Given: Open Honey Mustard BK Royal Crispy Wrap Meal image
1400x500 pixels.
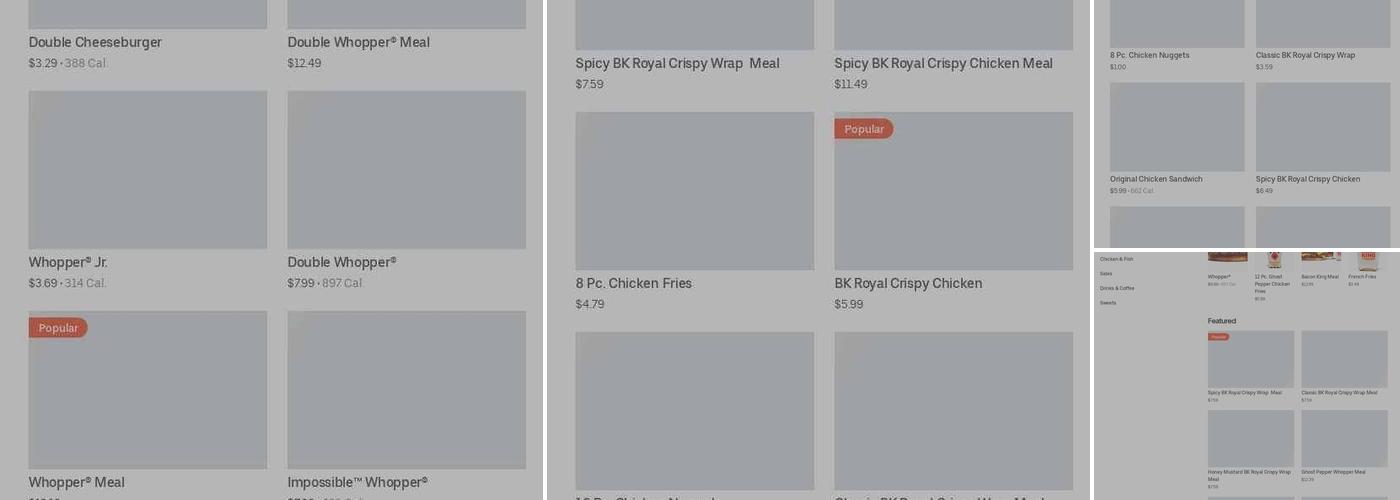Looking at the screenshot, I should (1250, 438).
